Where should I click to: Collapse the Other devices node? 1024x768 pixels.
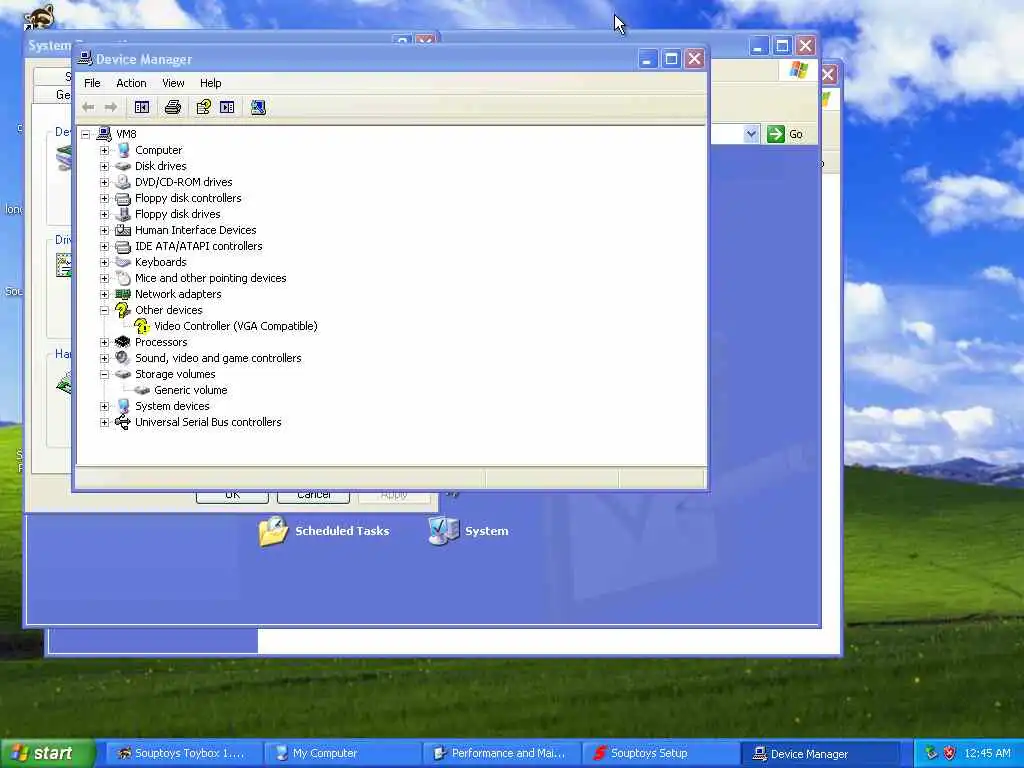(x=104, y=310)
